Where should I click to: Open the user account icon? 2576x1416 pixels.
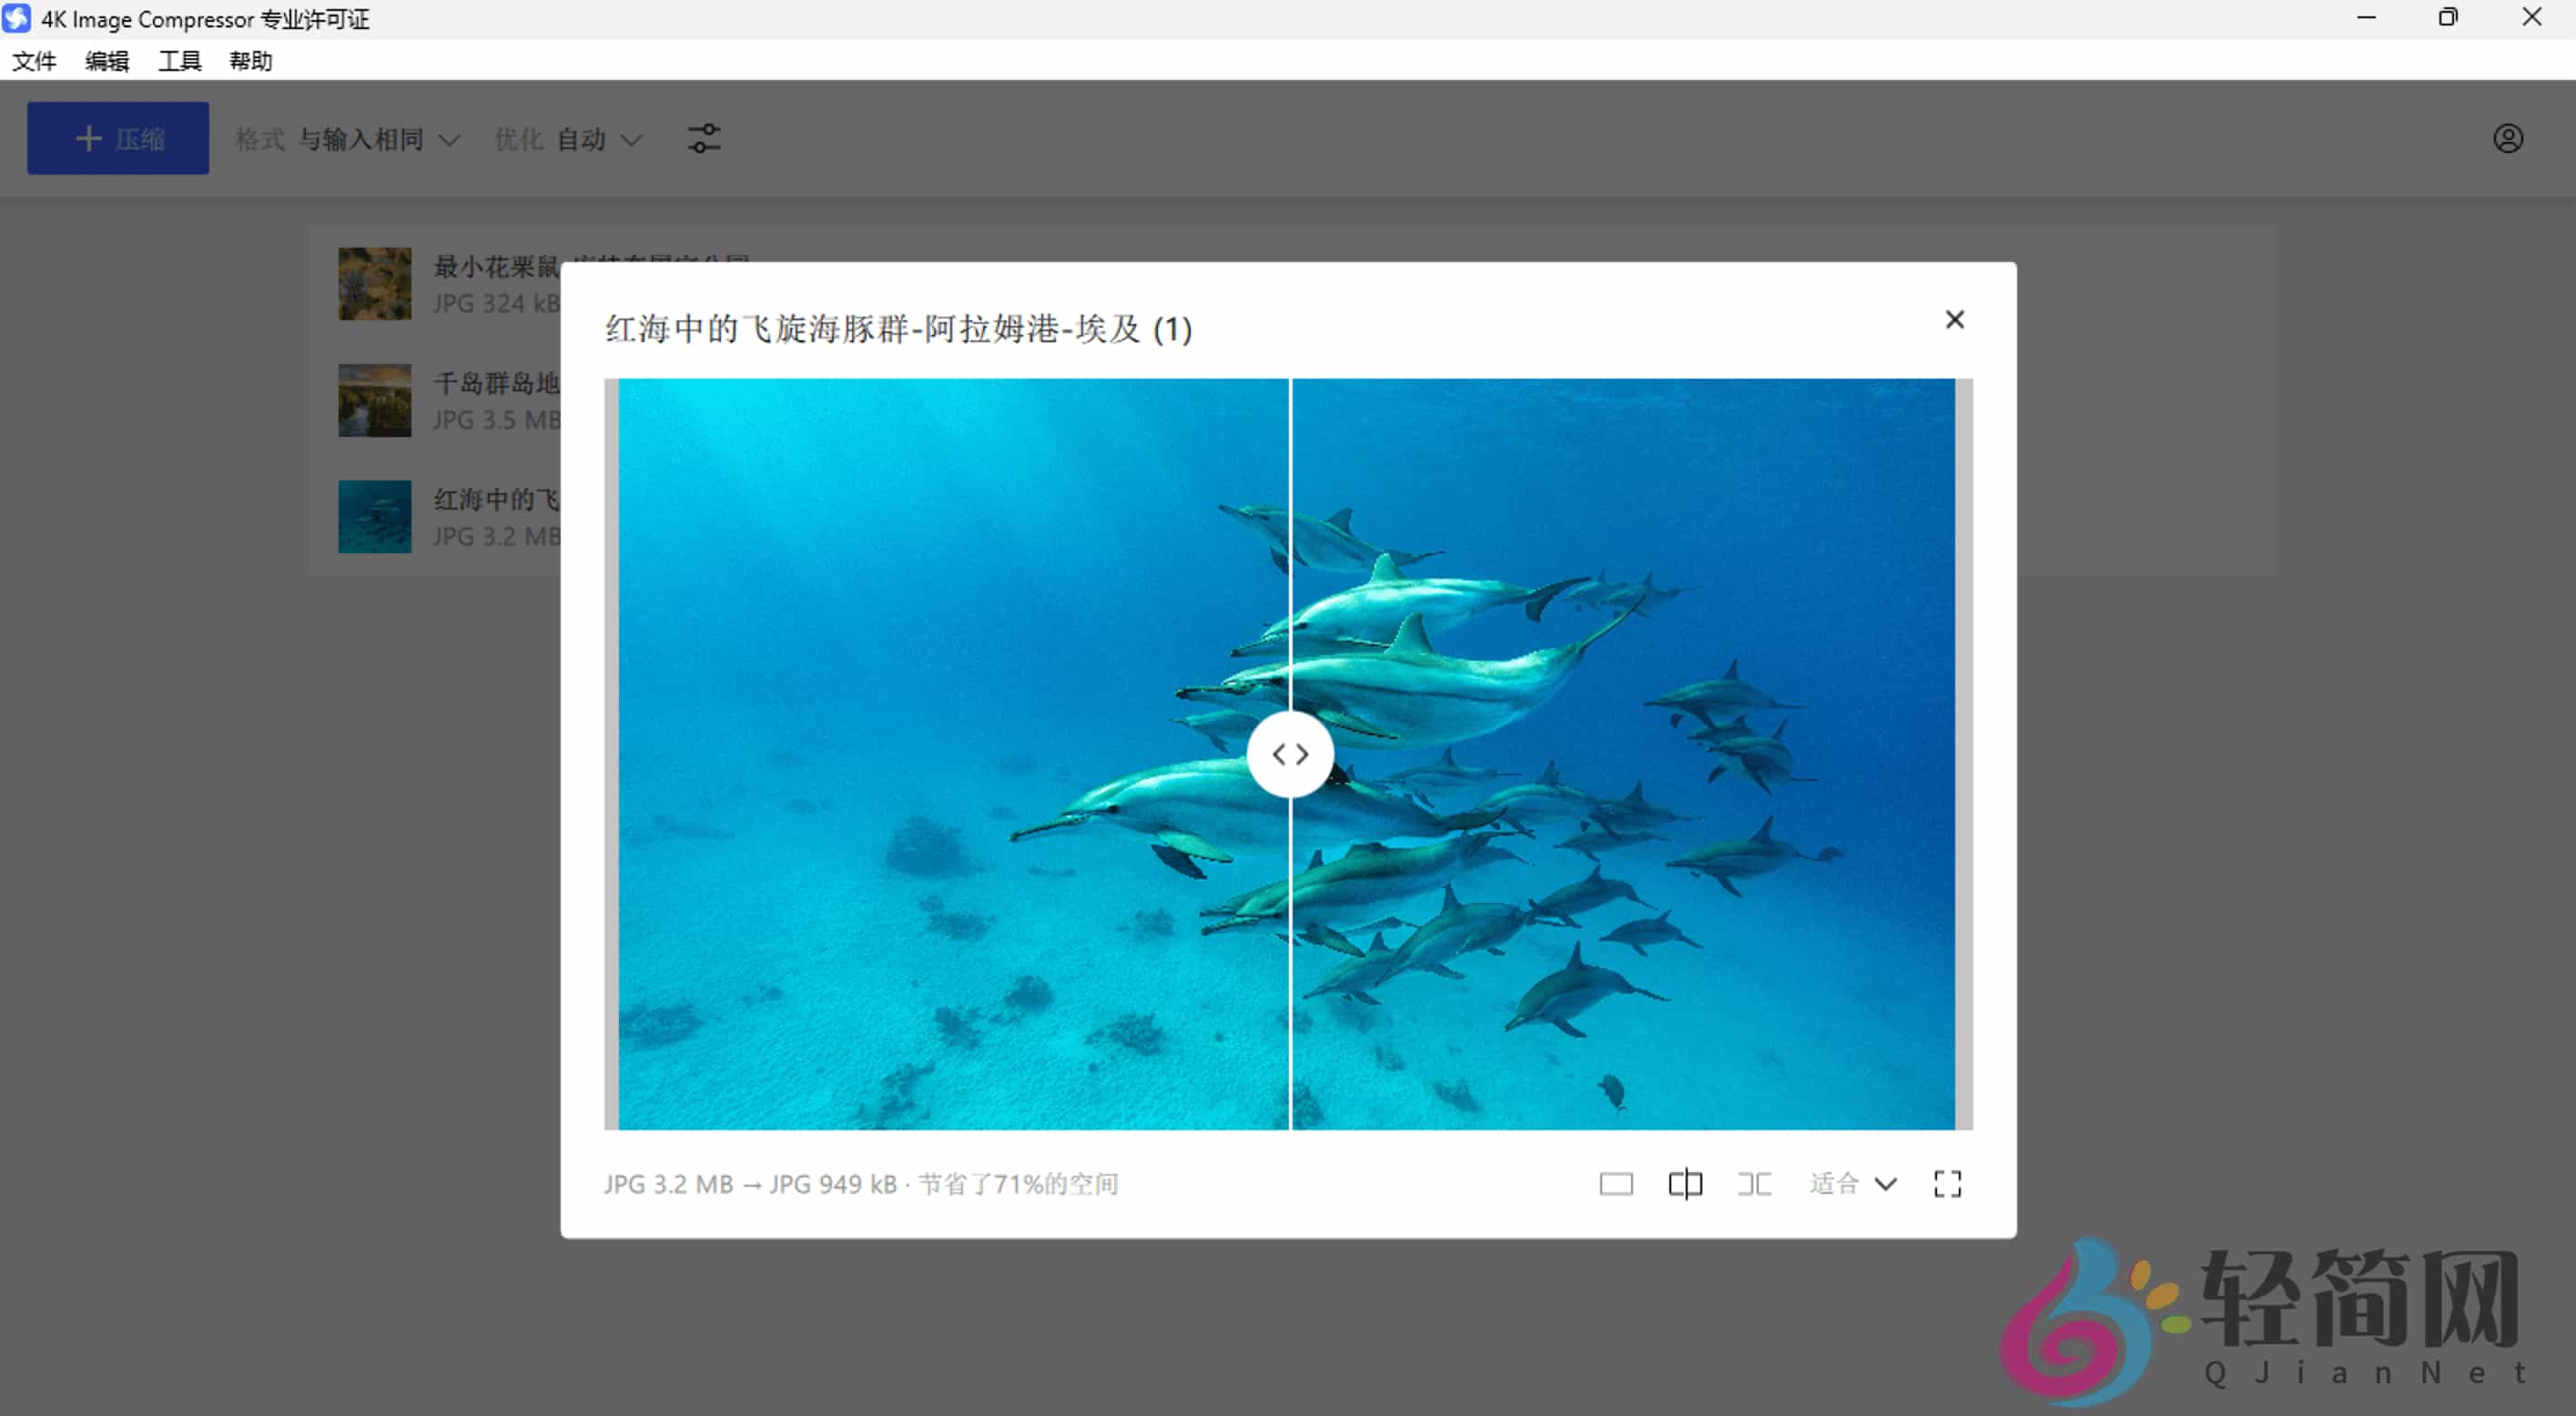coord(2508,138)
